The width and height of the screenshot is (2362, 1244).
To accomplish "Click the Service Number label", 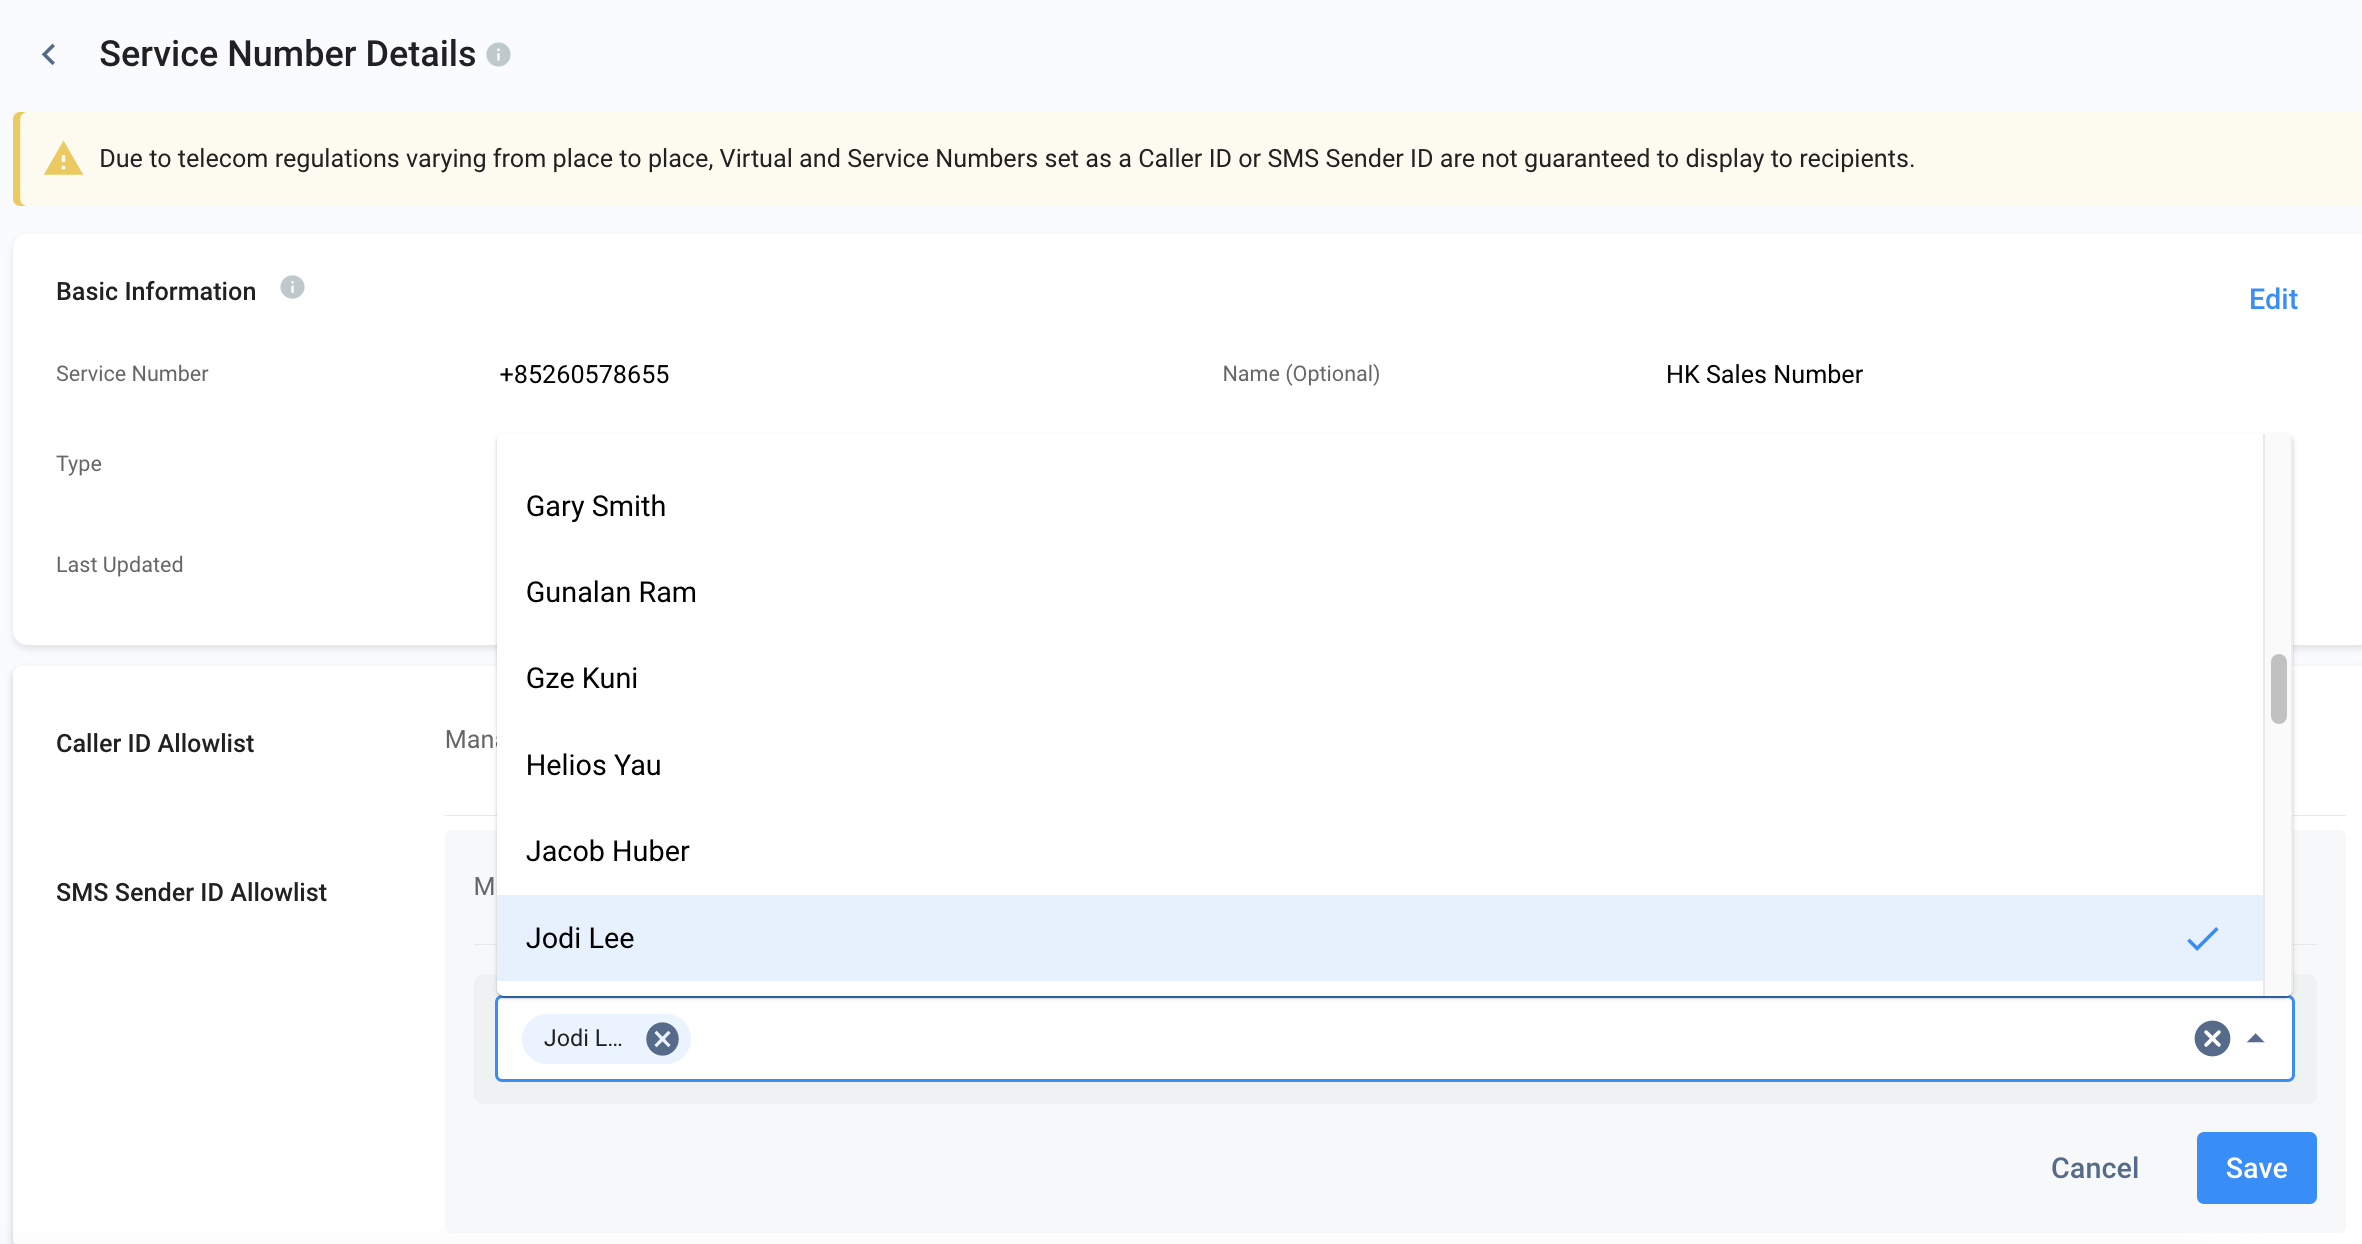I will (132, 374).
